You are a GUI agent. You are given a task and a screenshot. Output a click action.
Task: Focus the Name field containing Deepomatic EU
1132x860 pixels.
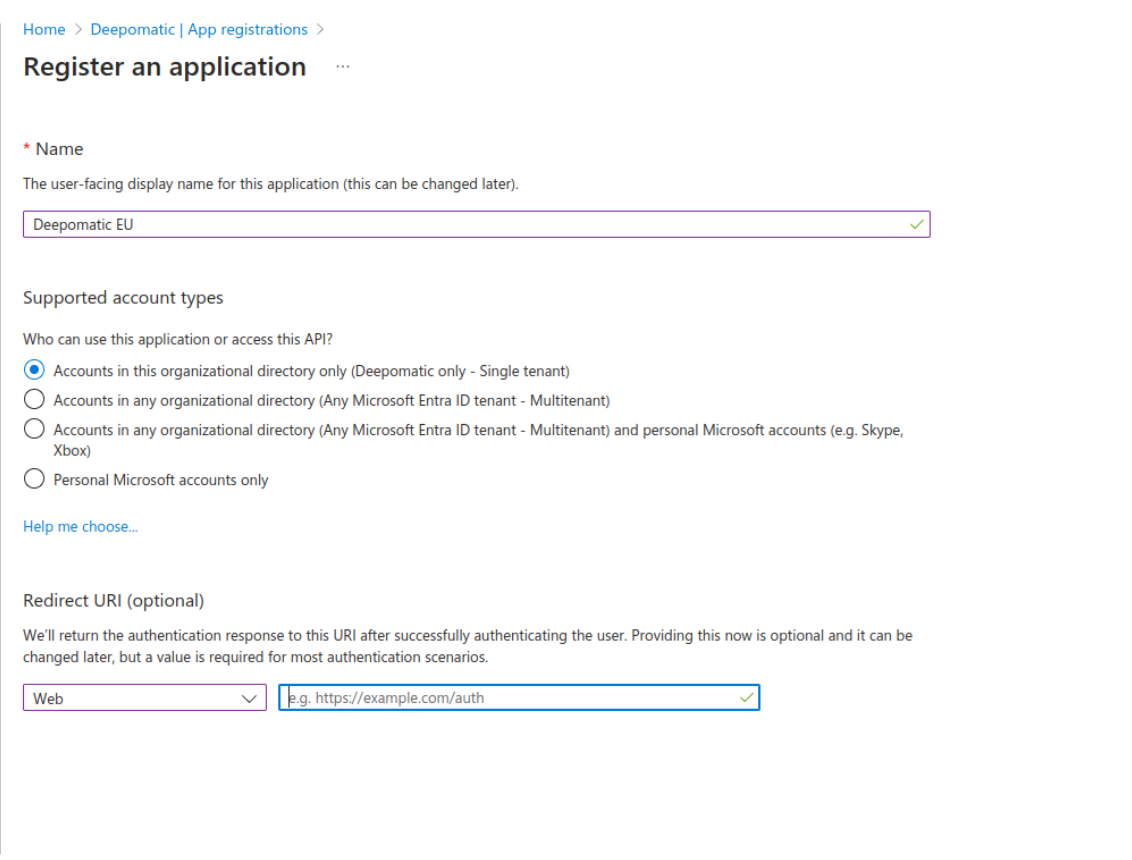[x=460, y=225]
